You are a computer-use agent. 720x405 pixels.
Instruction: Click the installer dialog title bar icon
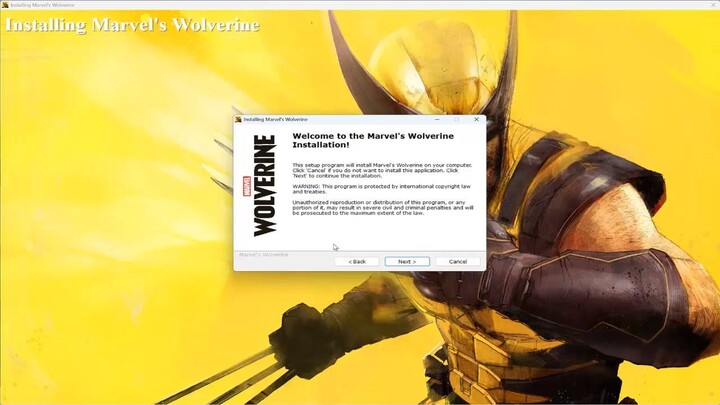coord(238,119)
